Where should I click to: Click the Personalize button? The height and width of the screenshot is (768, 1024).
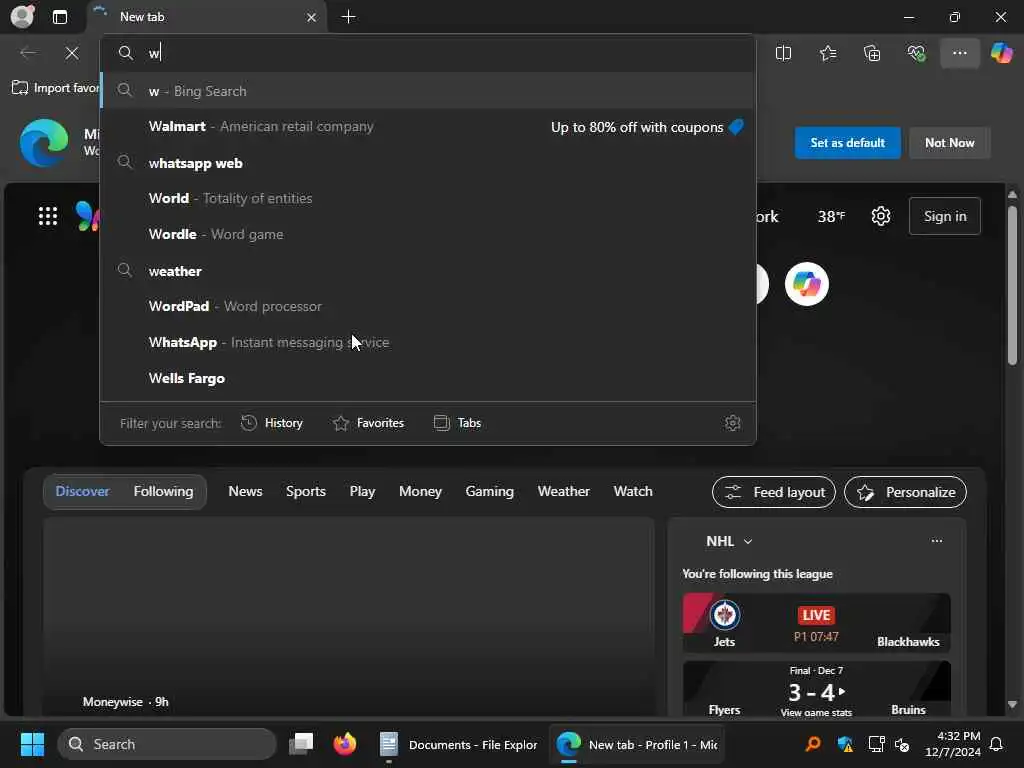point(905,492)
